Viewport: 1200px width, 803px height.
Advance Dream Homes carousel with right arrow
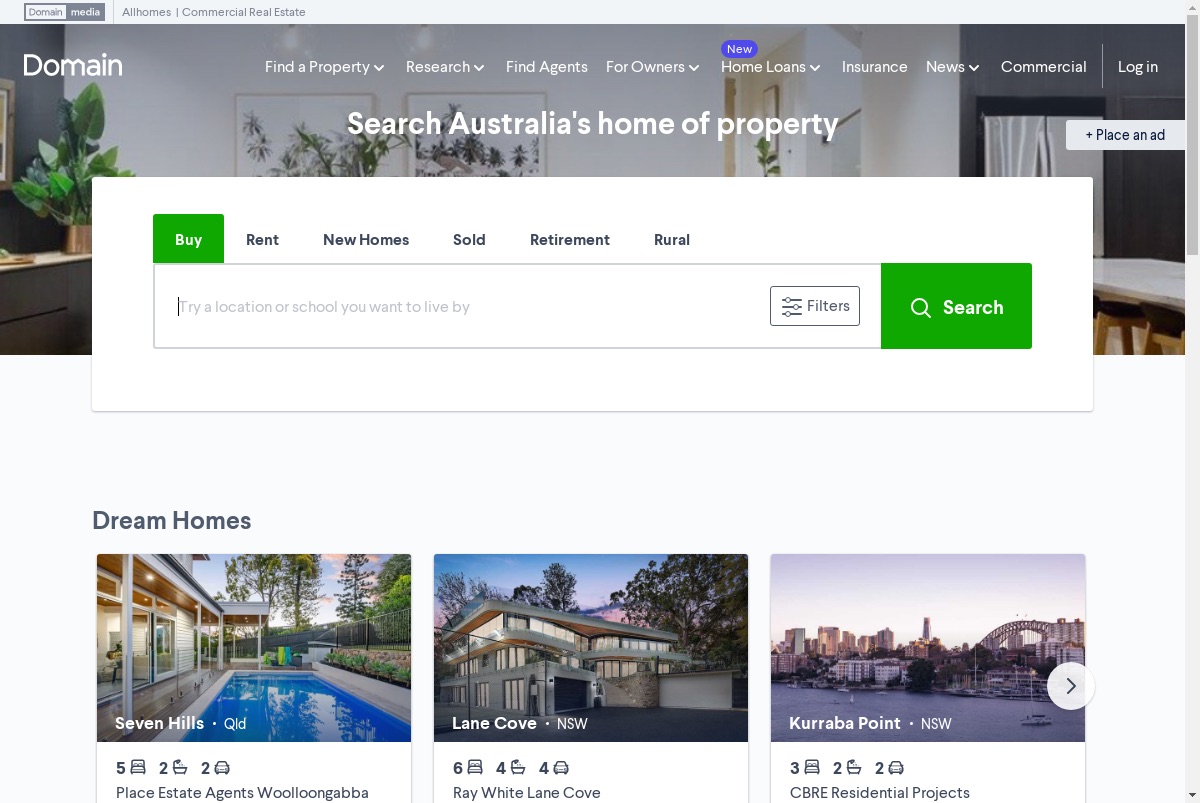pyautogui.click(x=1071, y=686)
